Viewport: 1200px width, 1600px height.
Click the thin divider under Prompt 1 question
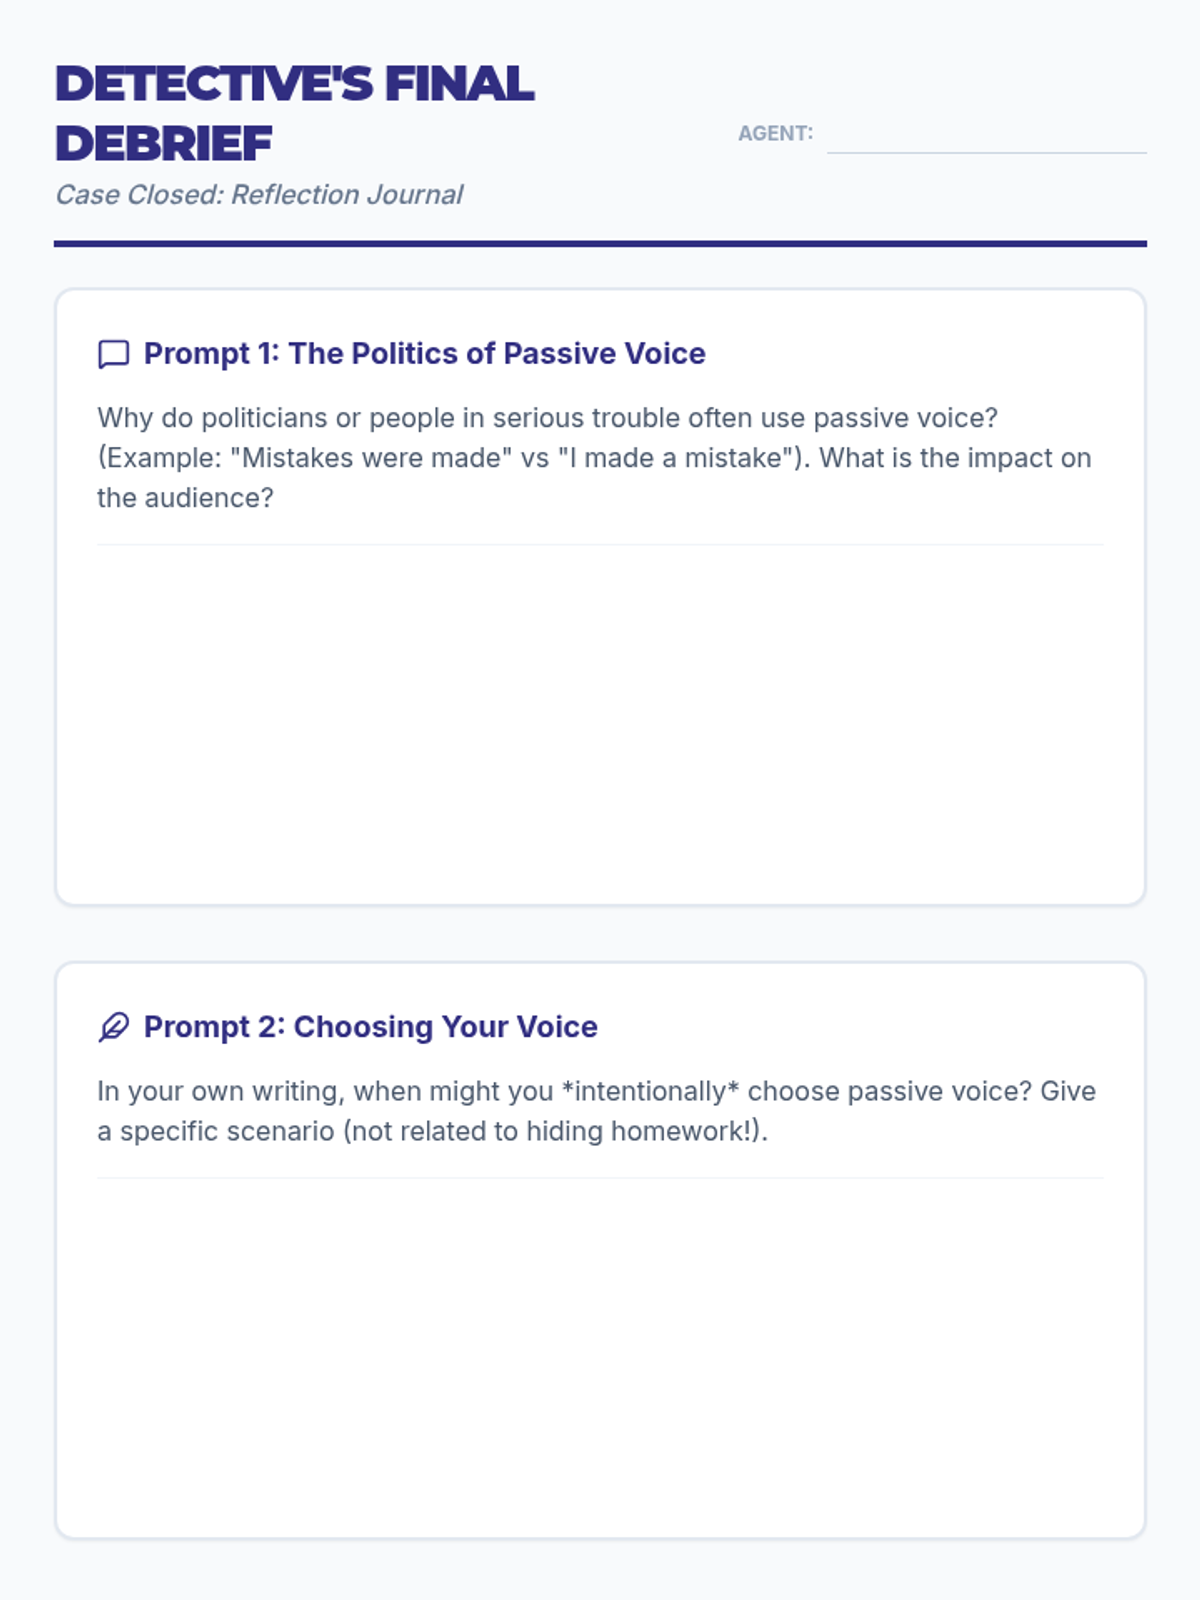(x=600, y=545)
